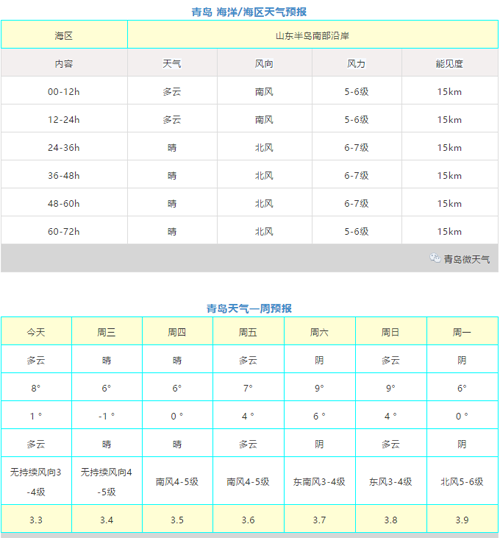500x538 pixels.
Task: Click the 东南风3-4级 wind cell
Action: (320, 481)
